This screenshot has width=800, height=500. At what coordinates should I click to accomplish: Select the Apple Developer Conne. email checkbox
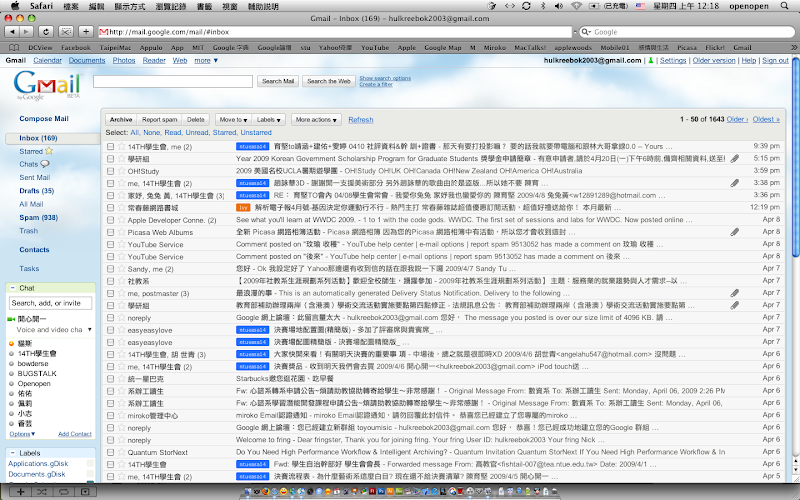click(x=110, y=220)
